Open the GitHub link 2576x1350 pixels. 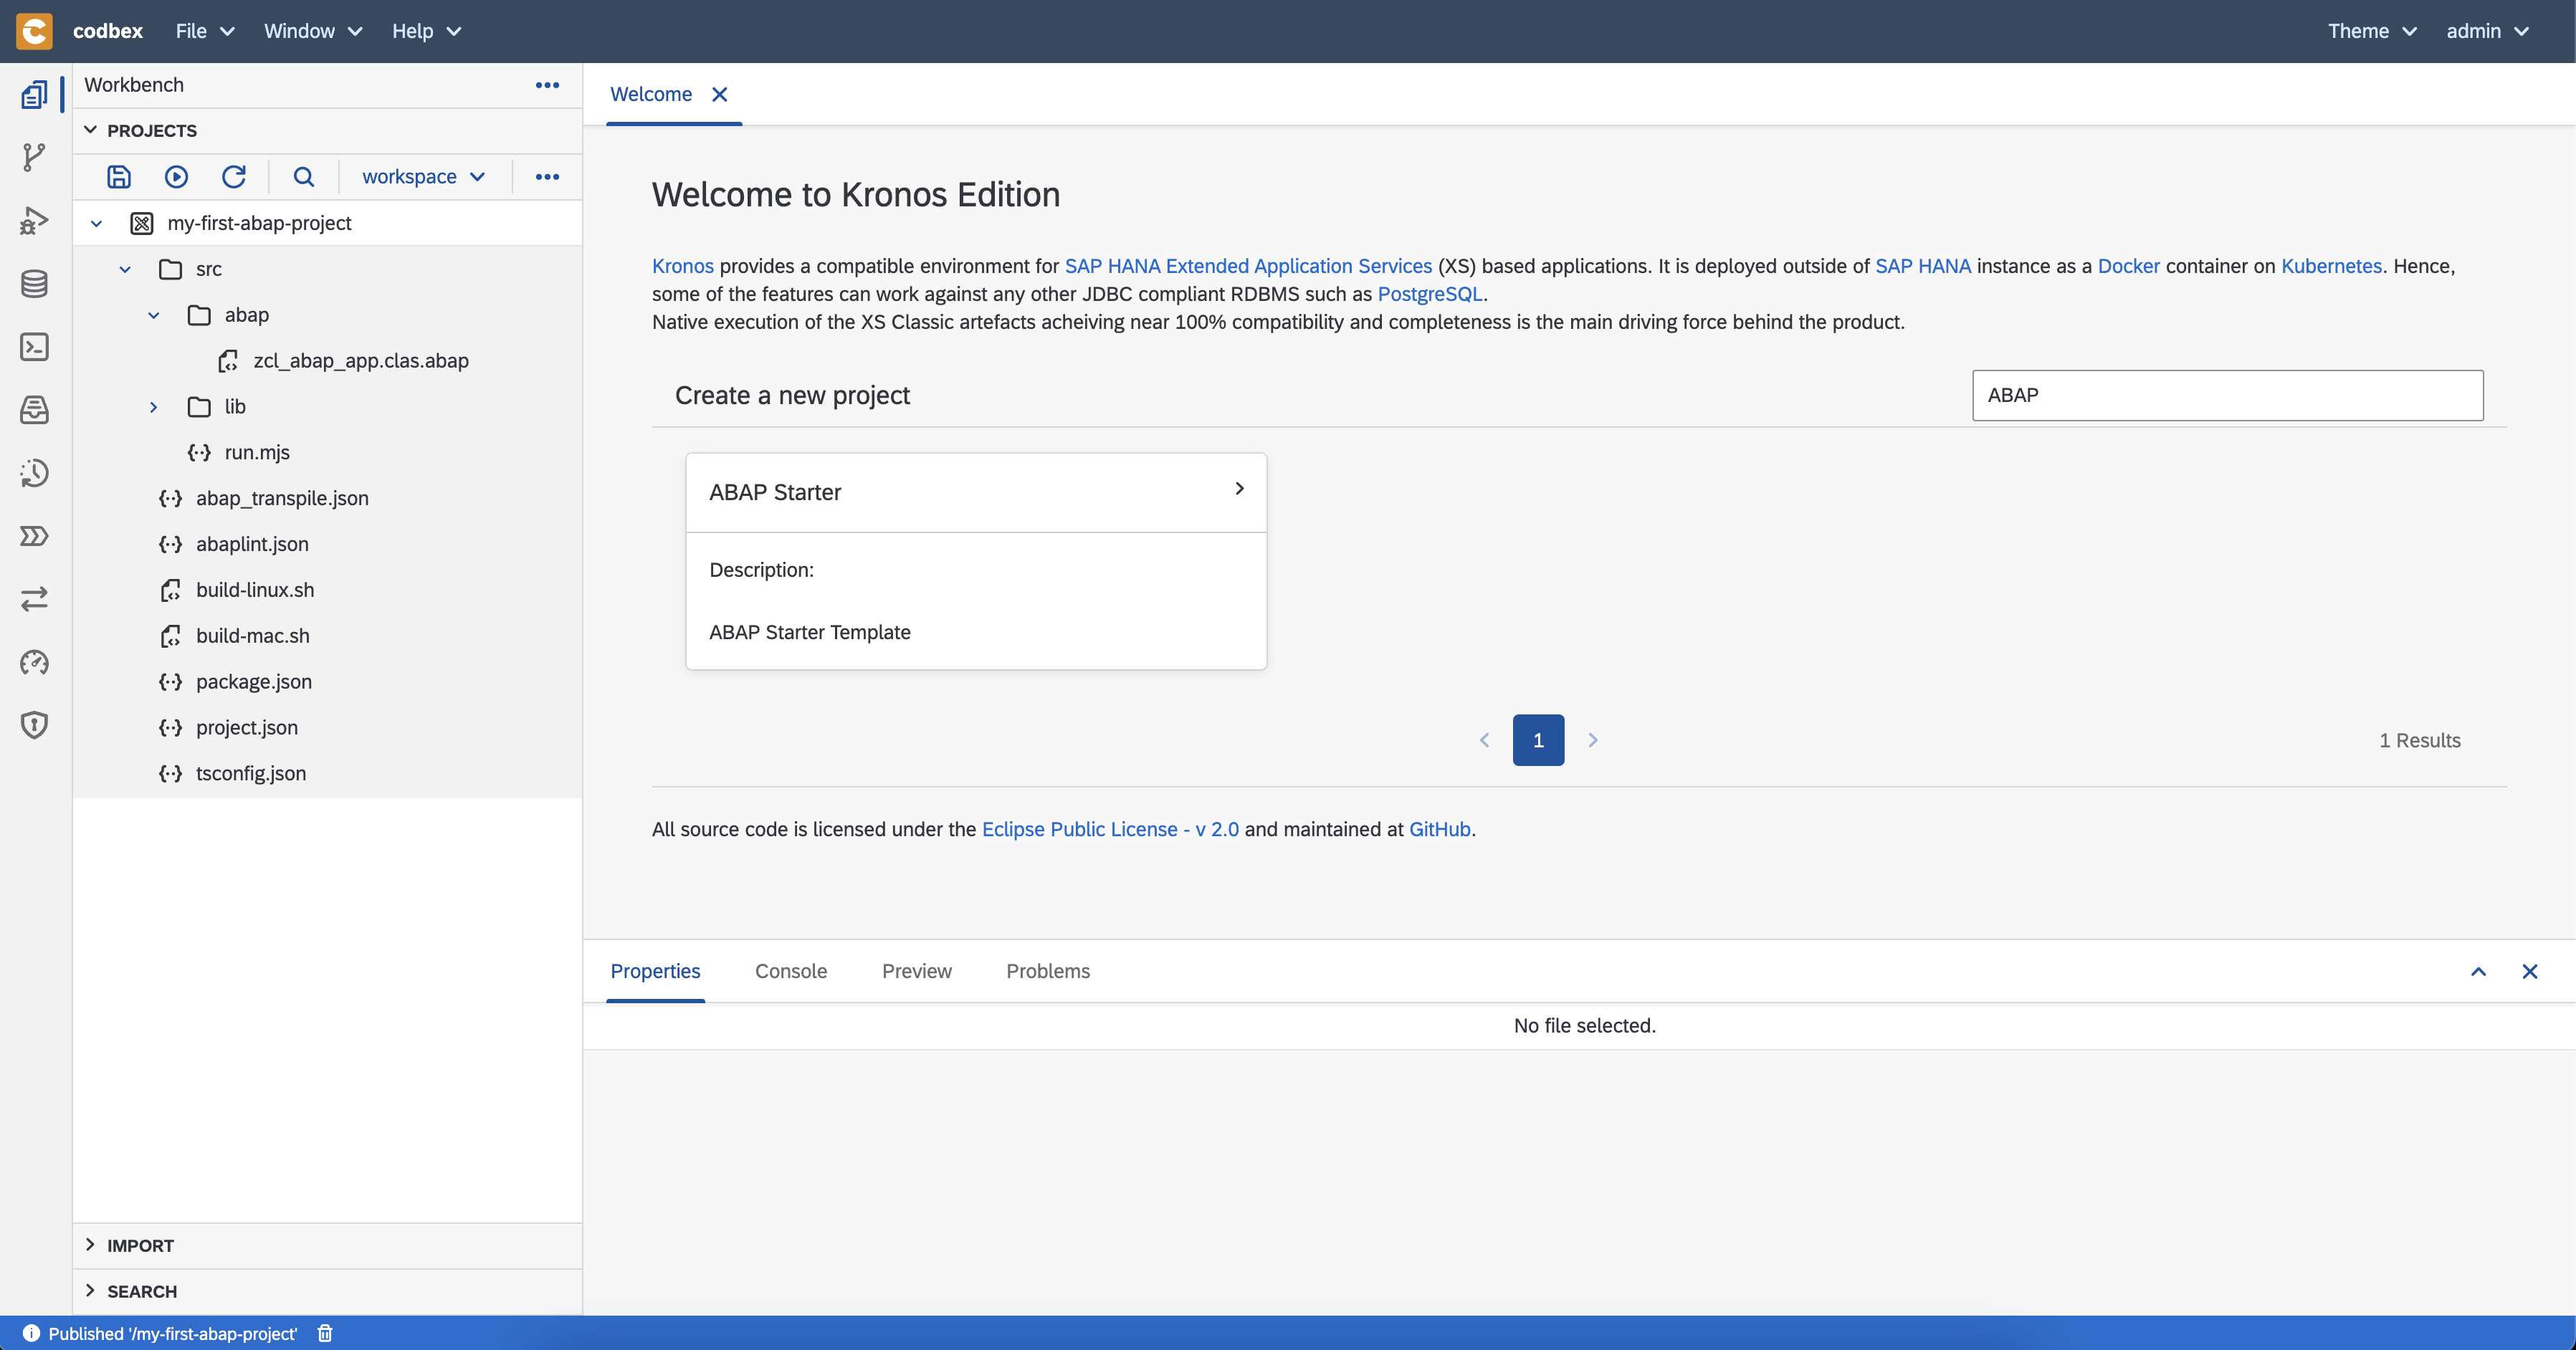pos(1439,829)
